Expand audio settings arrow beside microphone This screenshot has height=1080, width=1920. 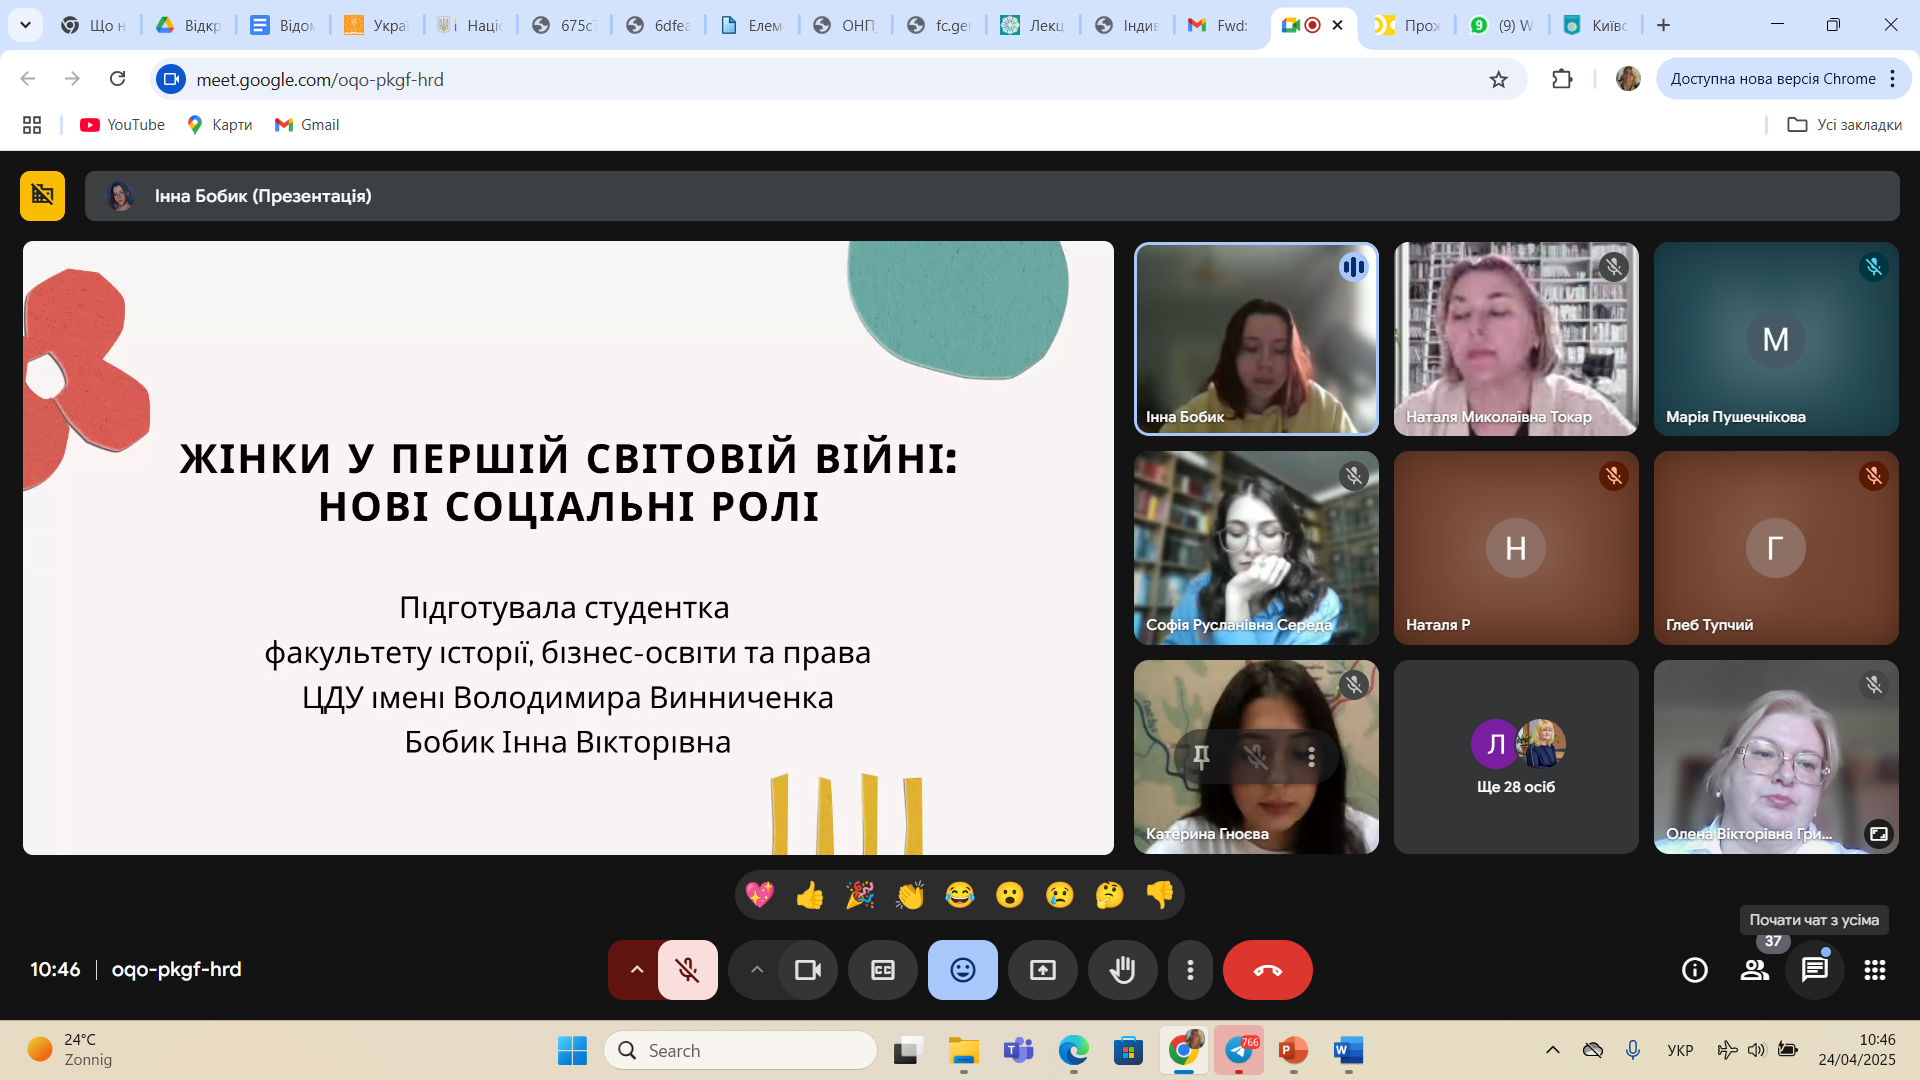636,970
